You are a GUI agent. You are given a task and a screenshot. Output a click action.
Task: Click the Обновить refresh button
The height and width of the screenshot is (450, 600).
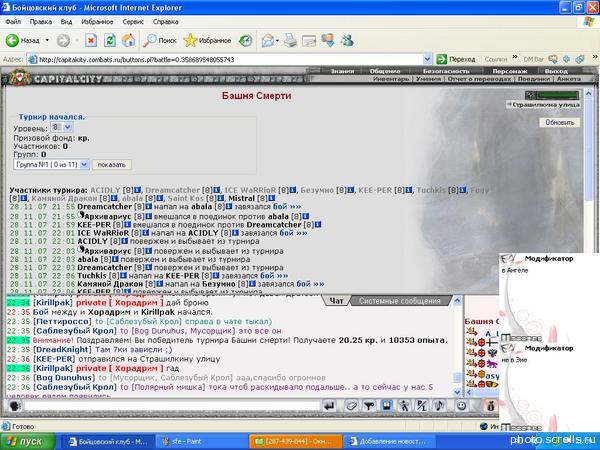559,122
